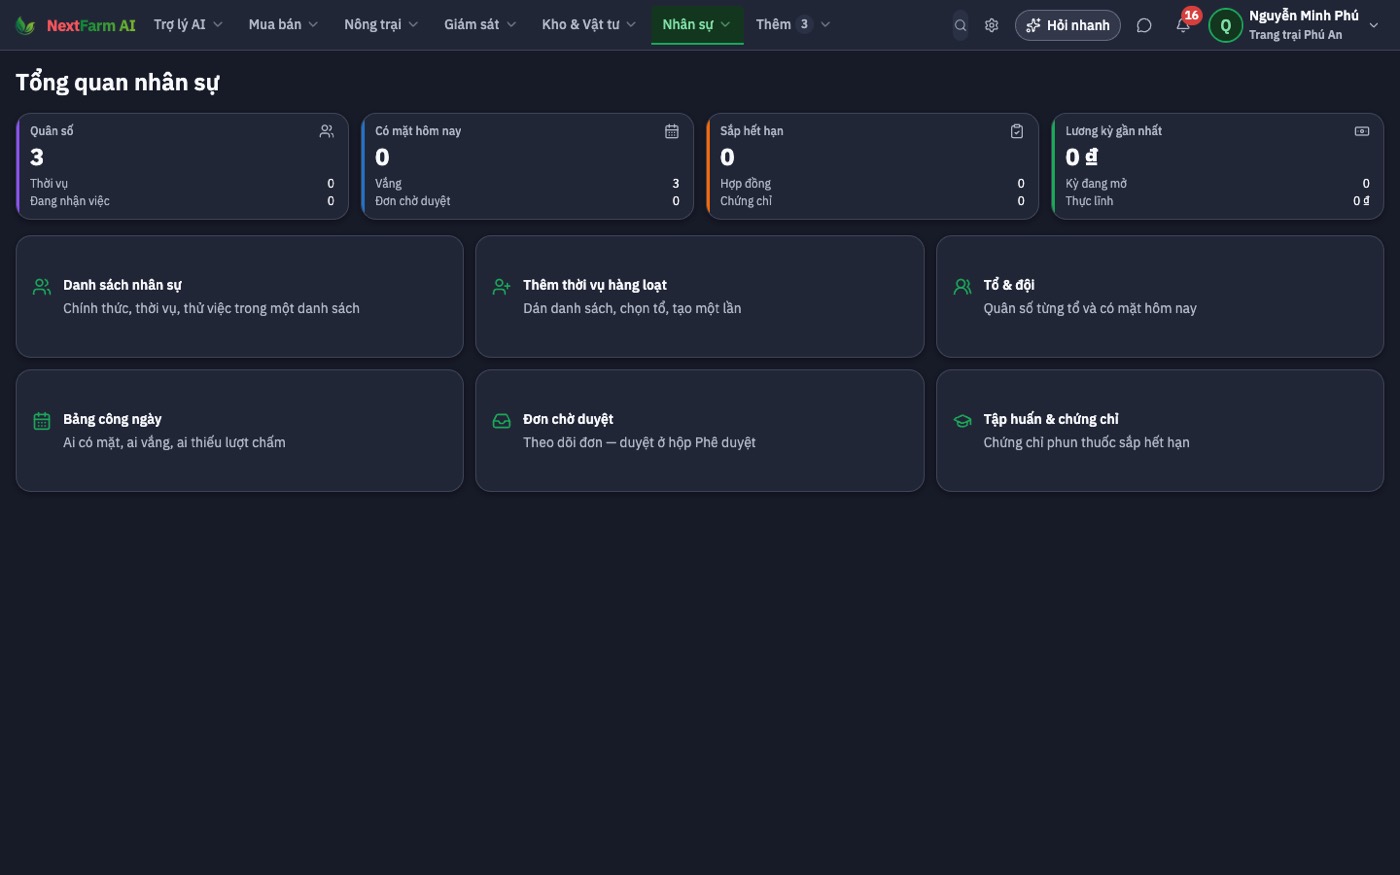Click graduation cap icon for Tập huấn & chứng chỉ

(962, 421)
